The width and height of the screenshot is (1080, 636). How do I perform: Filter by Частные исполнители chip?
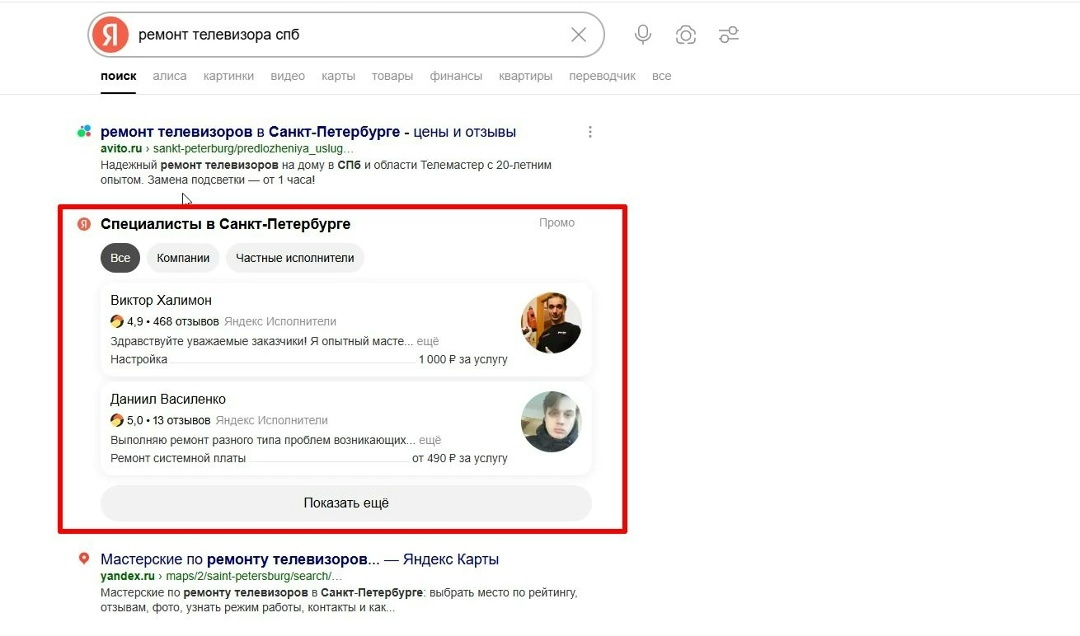click(295, 258)
